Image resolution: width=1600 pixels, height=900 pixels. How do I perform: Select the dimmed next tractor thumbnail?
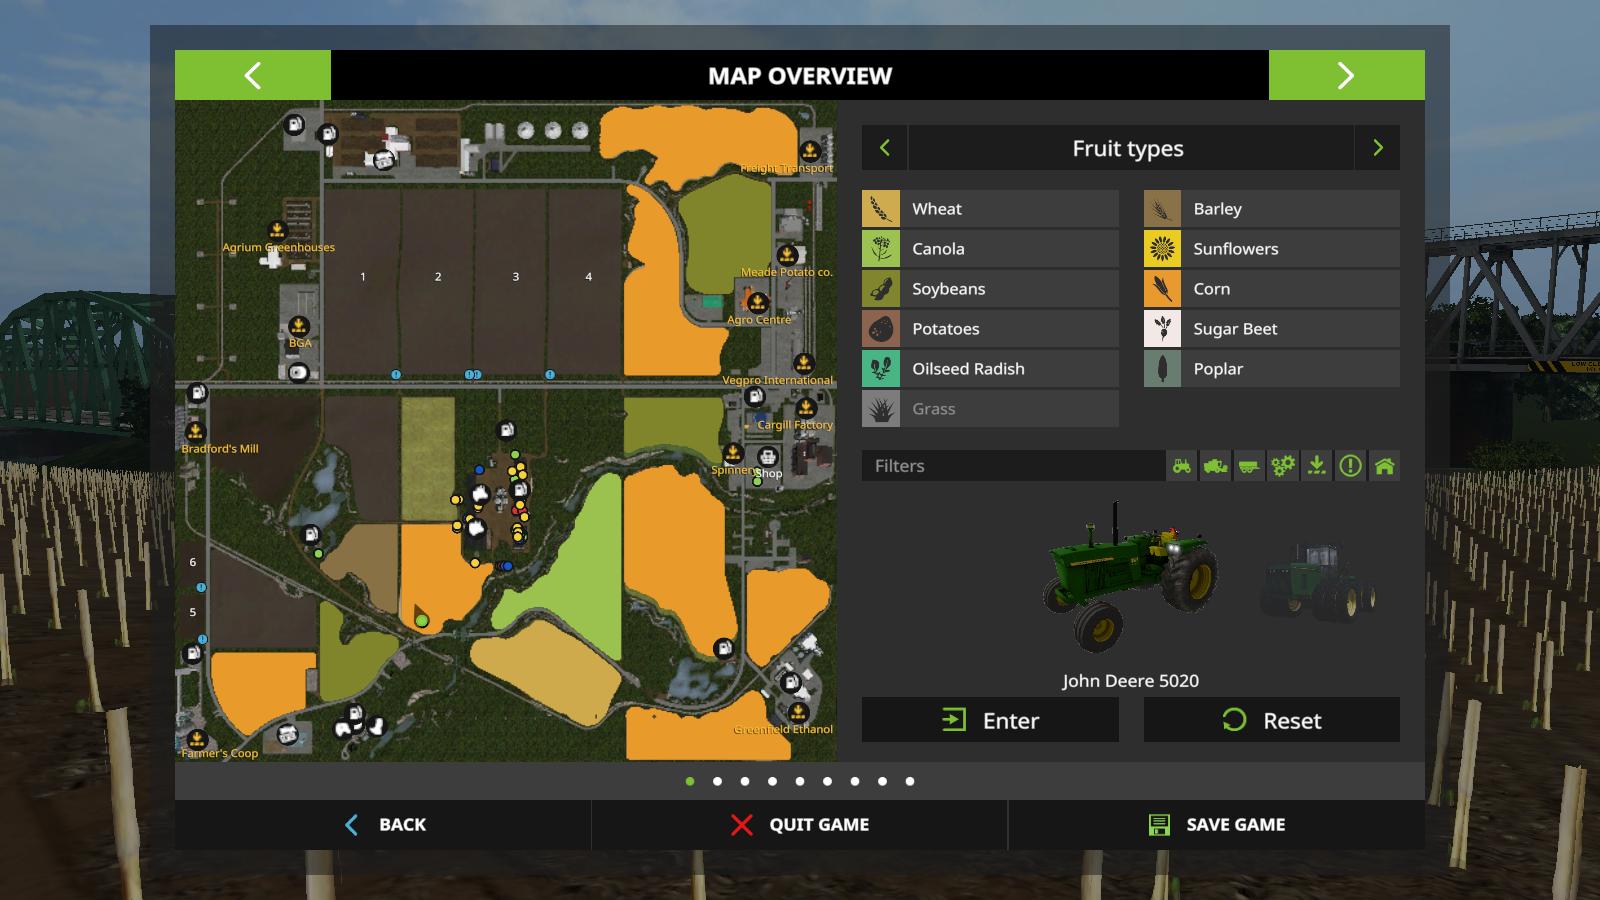[x=1318, y=583]
